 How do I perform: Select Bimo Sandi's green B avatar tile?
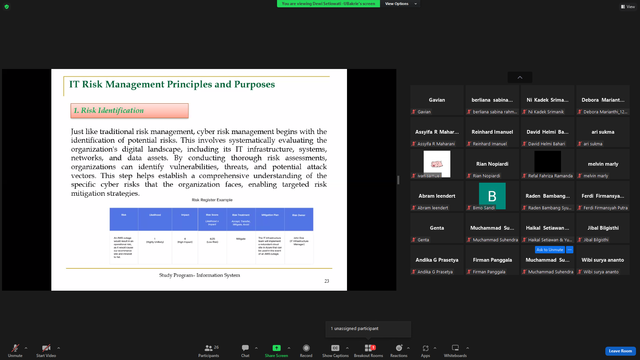click(x=492, y=196)
